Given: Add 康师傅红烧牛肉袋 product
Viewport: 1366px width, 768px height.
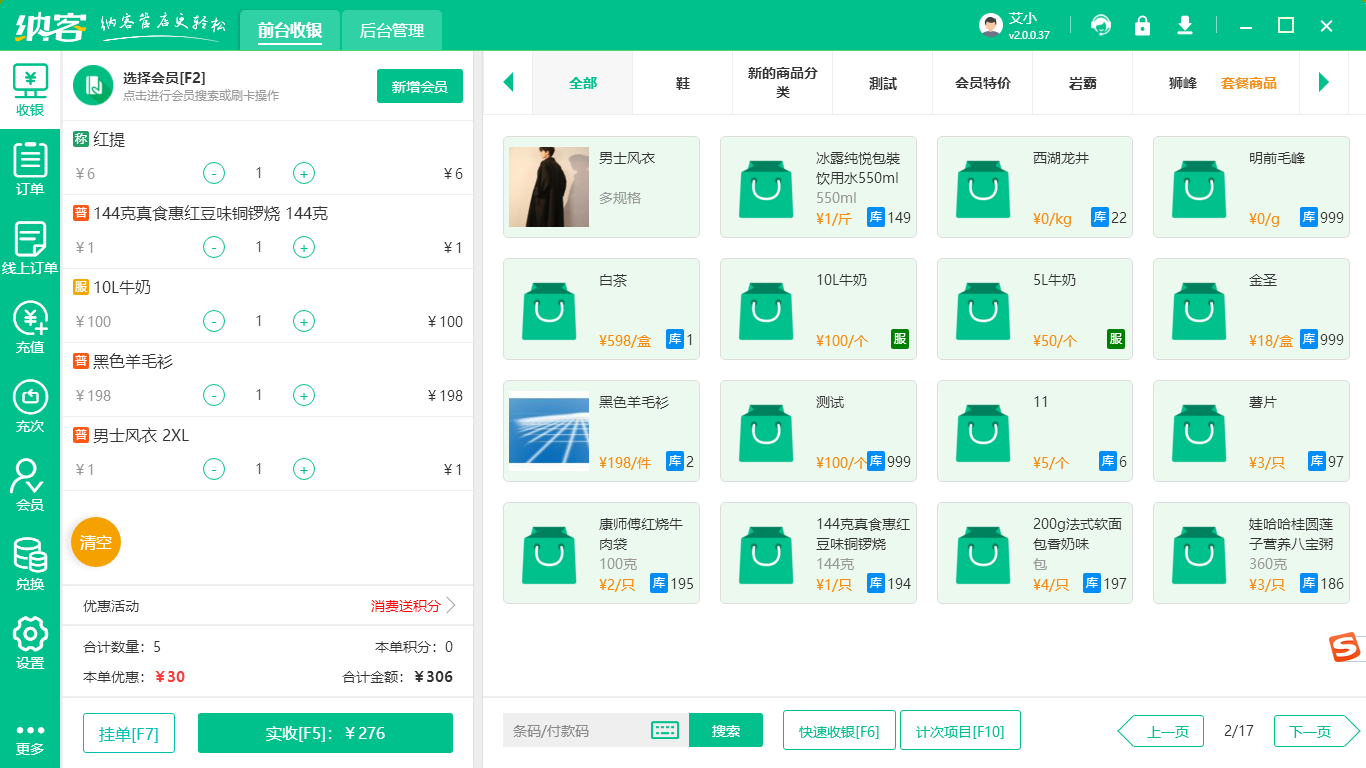Looking at the screenshot, I should [601, 553].
